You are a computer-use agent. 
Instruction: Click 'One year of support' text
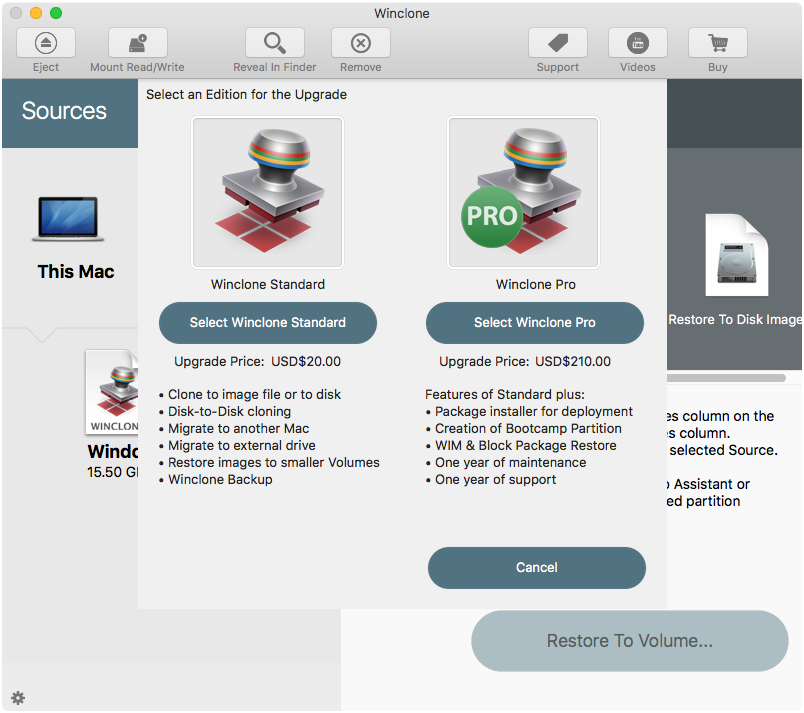(495, 479)
